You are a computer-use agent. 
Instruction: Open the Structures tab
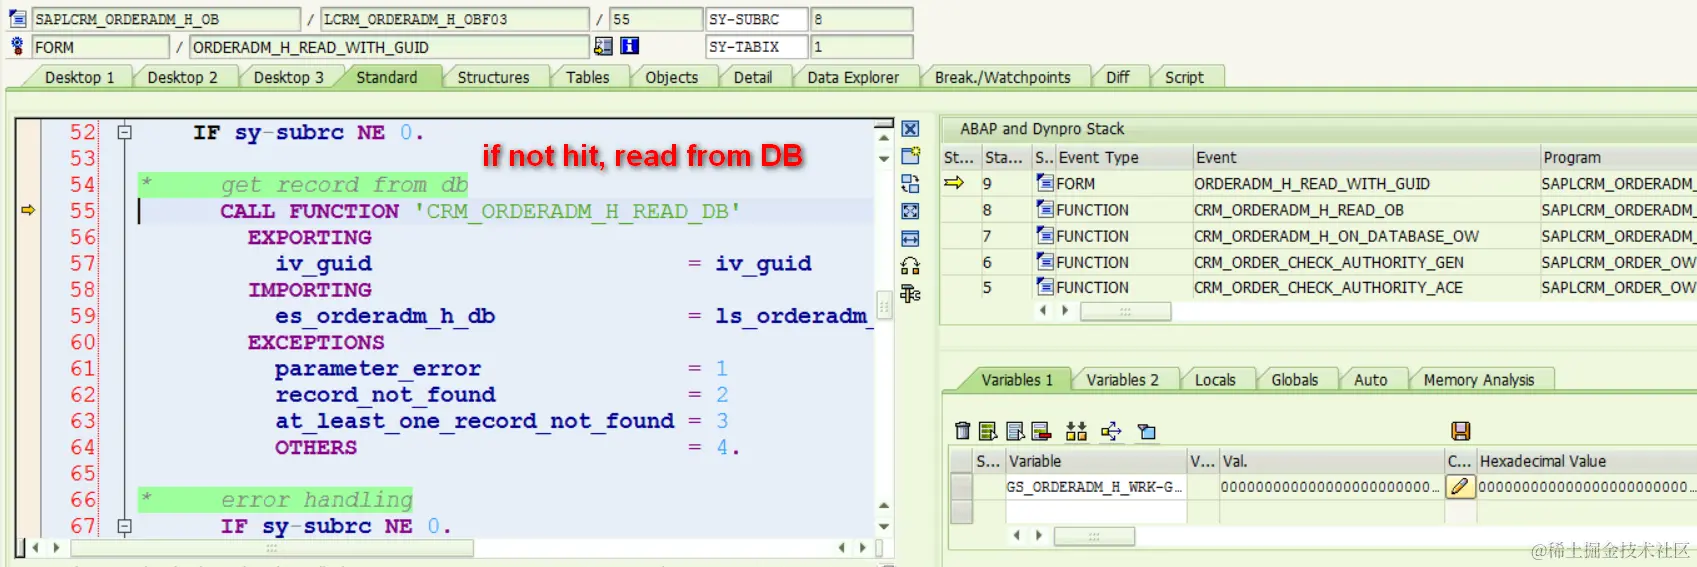tap(493, 77)
